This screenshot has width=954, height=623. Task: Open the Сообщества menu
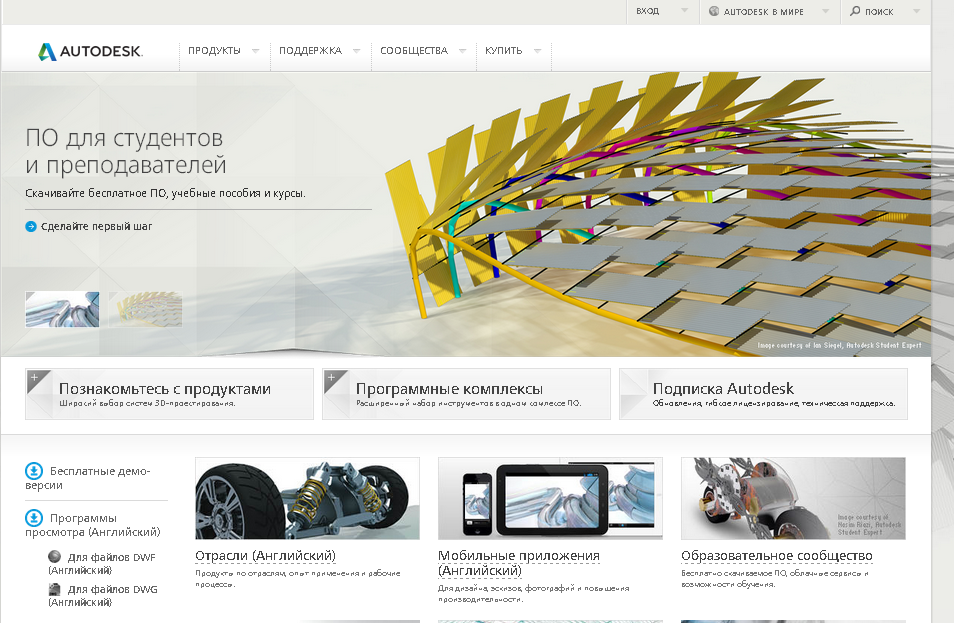[x=414, y=50]
